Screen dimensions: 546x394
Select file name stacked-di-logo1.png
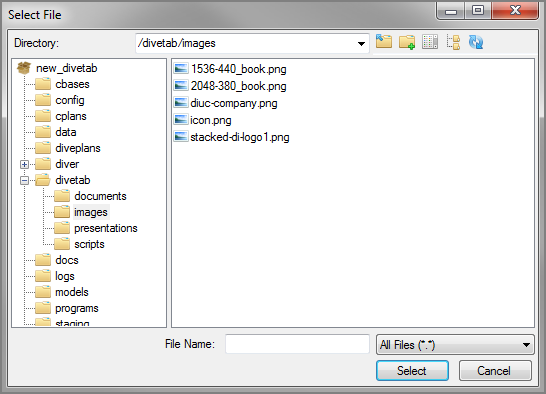pos(240,137)
